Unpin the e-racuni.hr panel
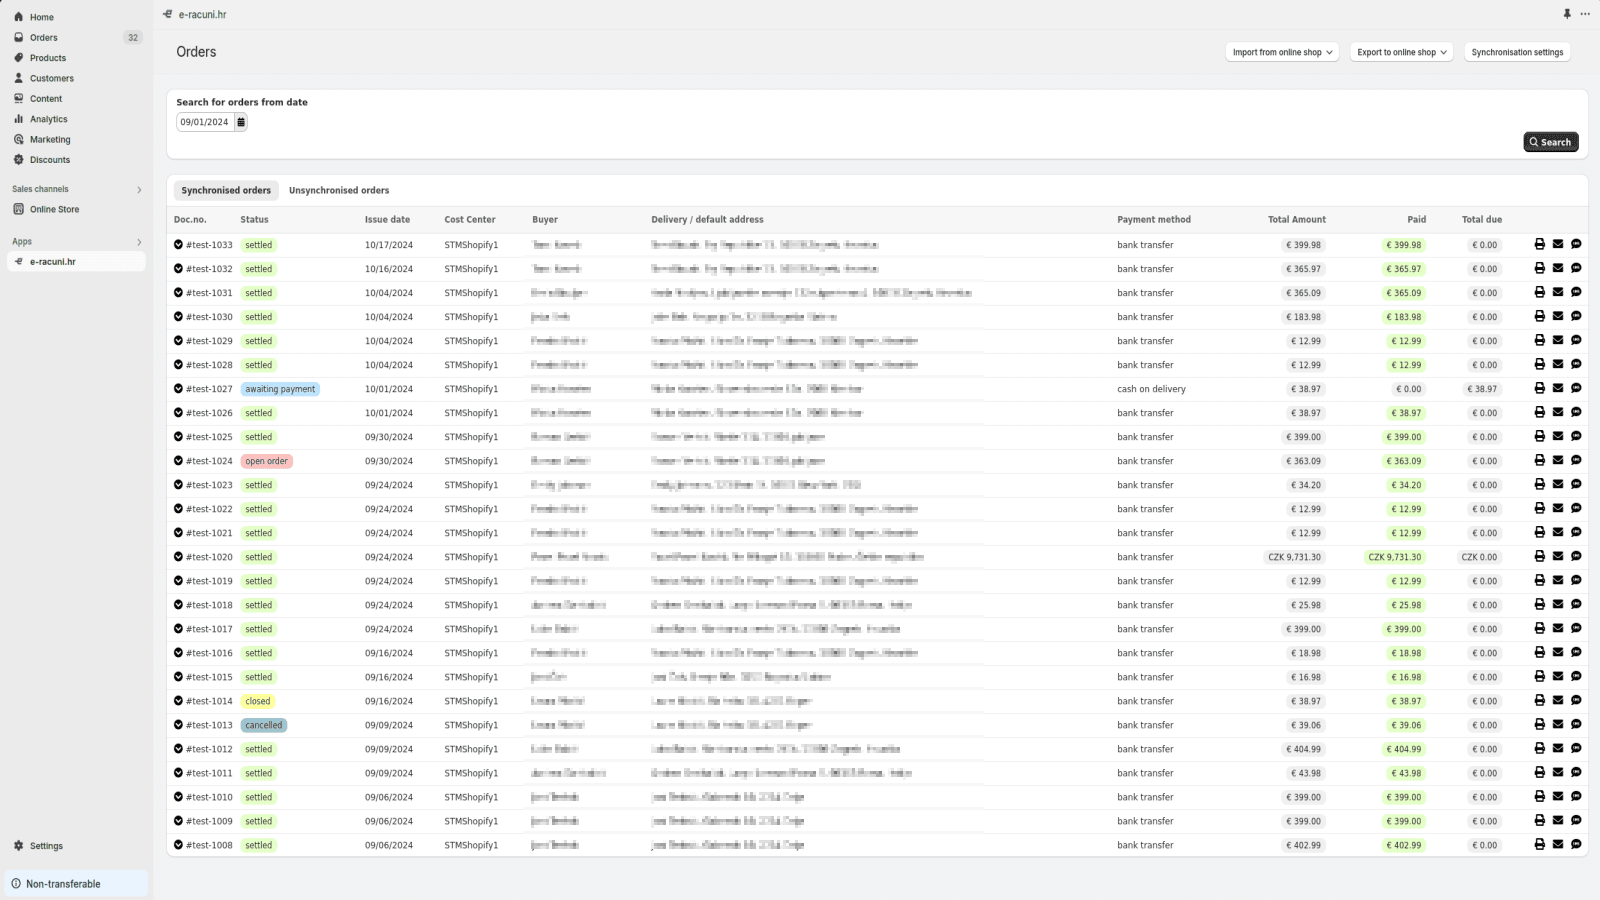1600x900 pixels. (1566, 14)
